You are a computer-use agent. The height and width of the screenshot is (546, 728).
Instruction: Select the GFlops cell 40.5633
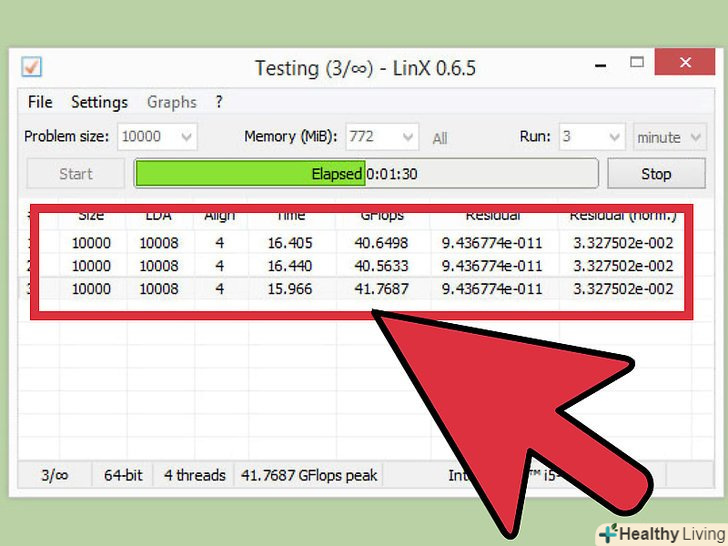[x=381, y=266]
